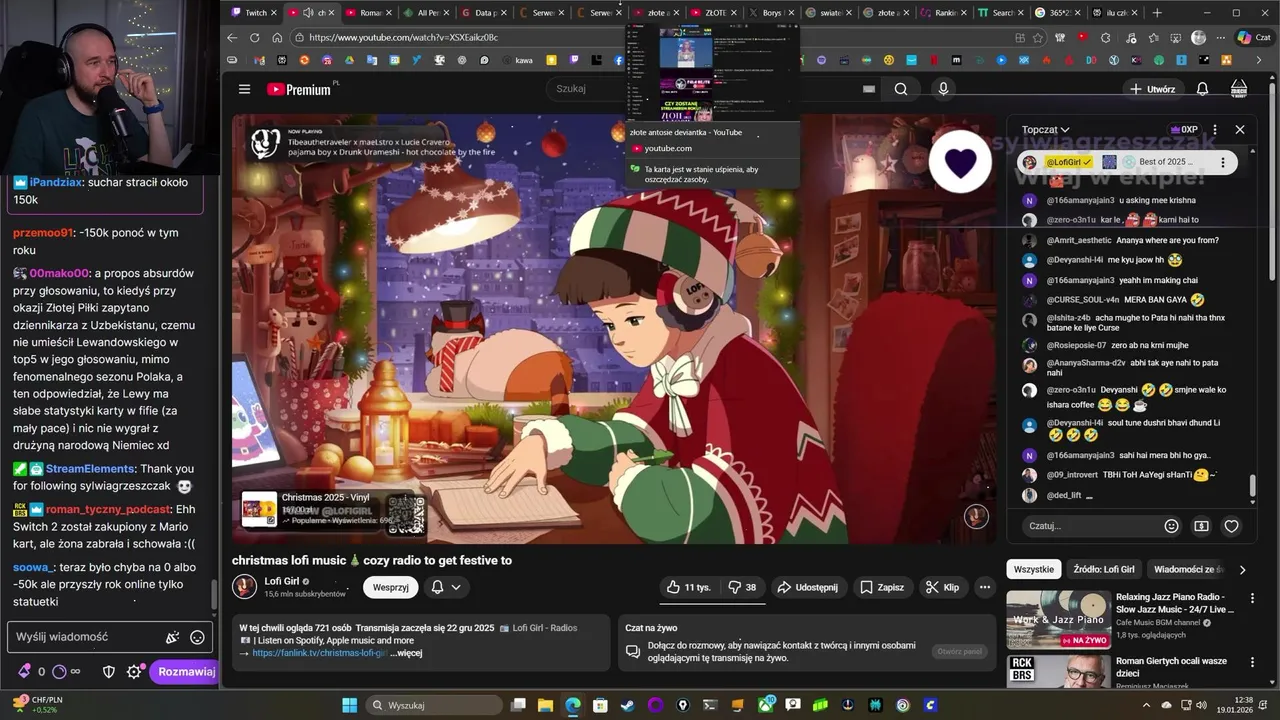Viewport: 1280px width, 720px height.
Task: Select the Wszystkie filter chip
Action: [x=1033, y=569]
